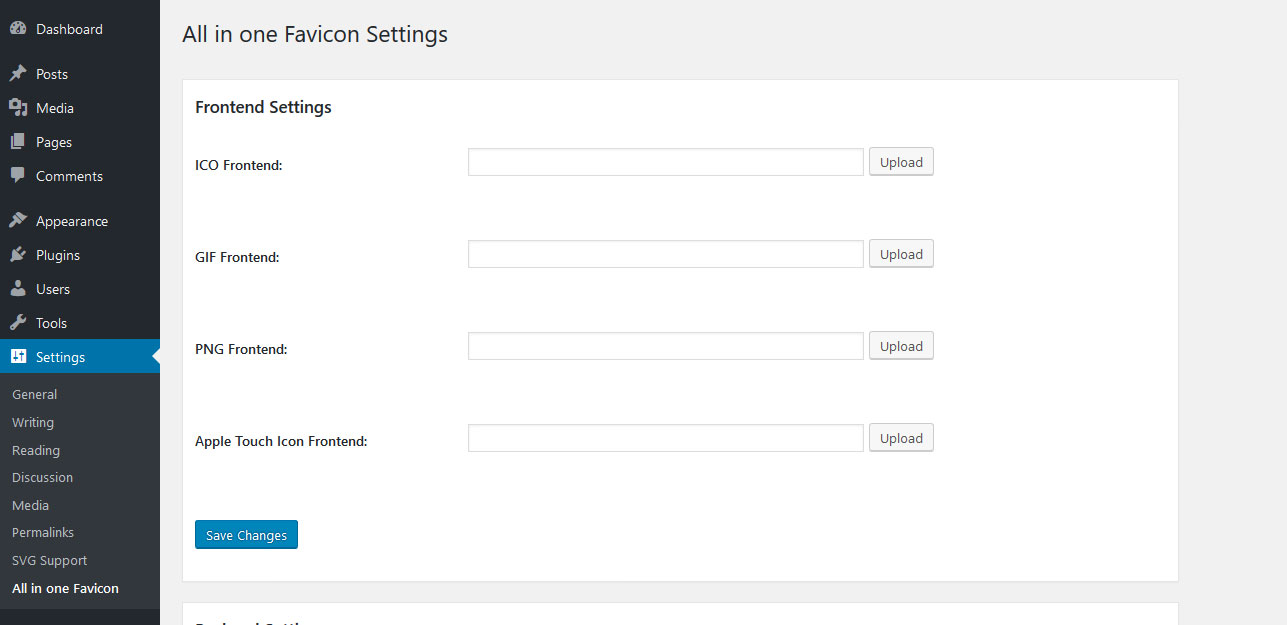Image resolution: width=1287 pixels, height=625 pixels.
Task: Click the Pages document icon
Action: pos(18,142)
